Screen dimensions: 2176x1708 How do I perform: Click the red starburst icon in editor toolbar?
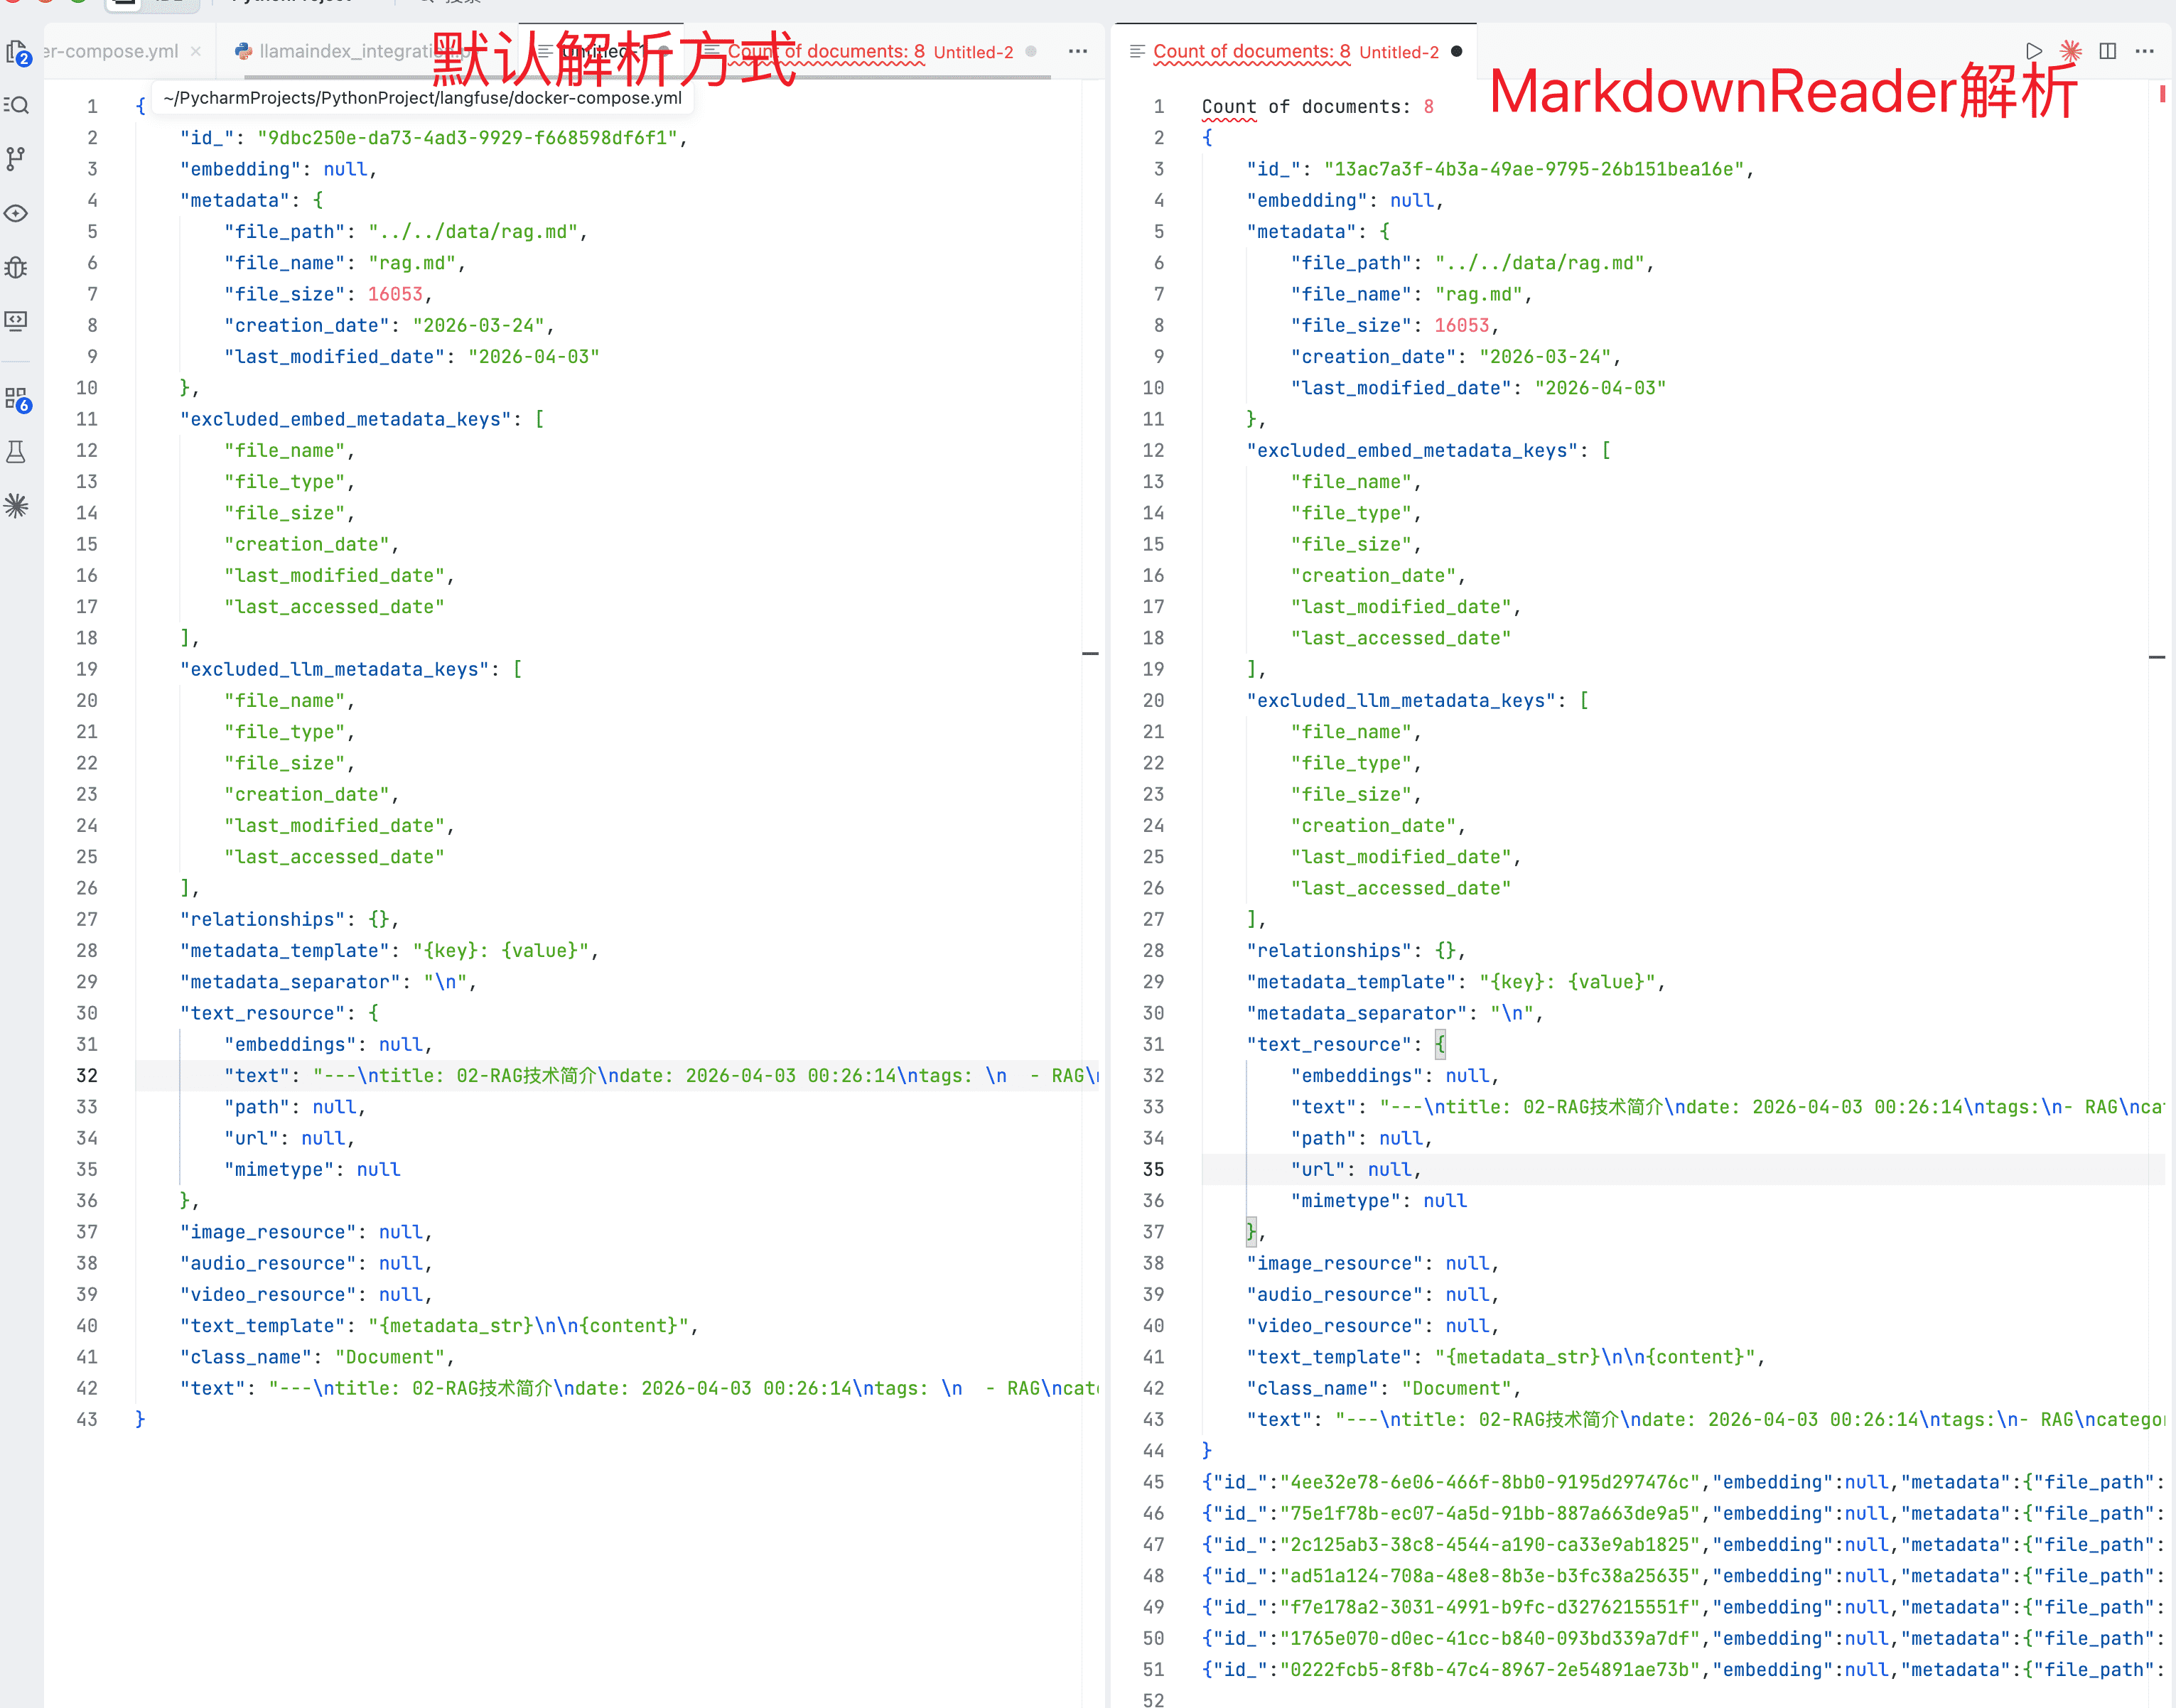coord(2070,51)
